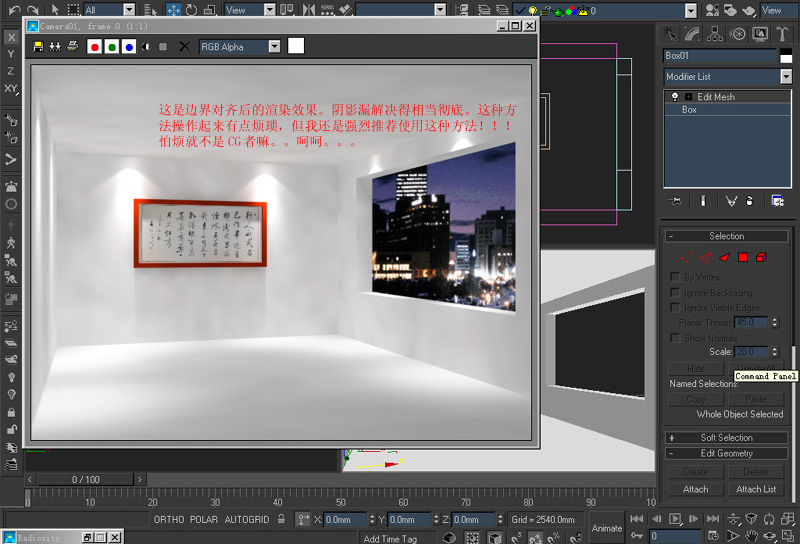Click the Save Bitmap icon in render window
The width and height of the screenshot is (800, 544).
(x=38, y=46)
